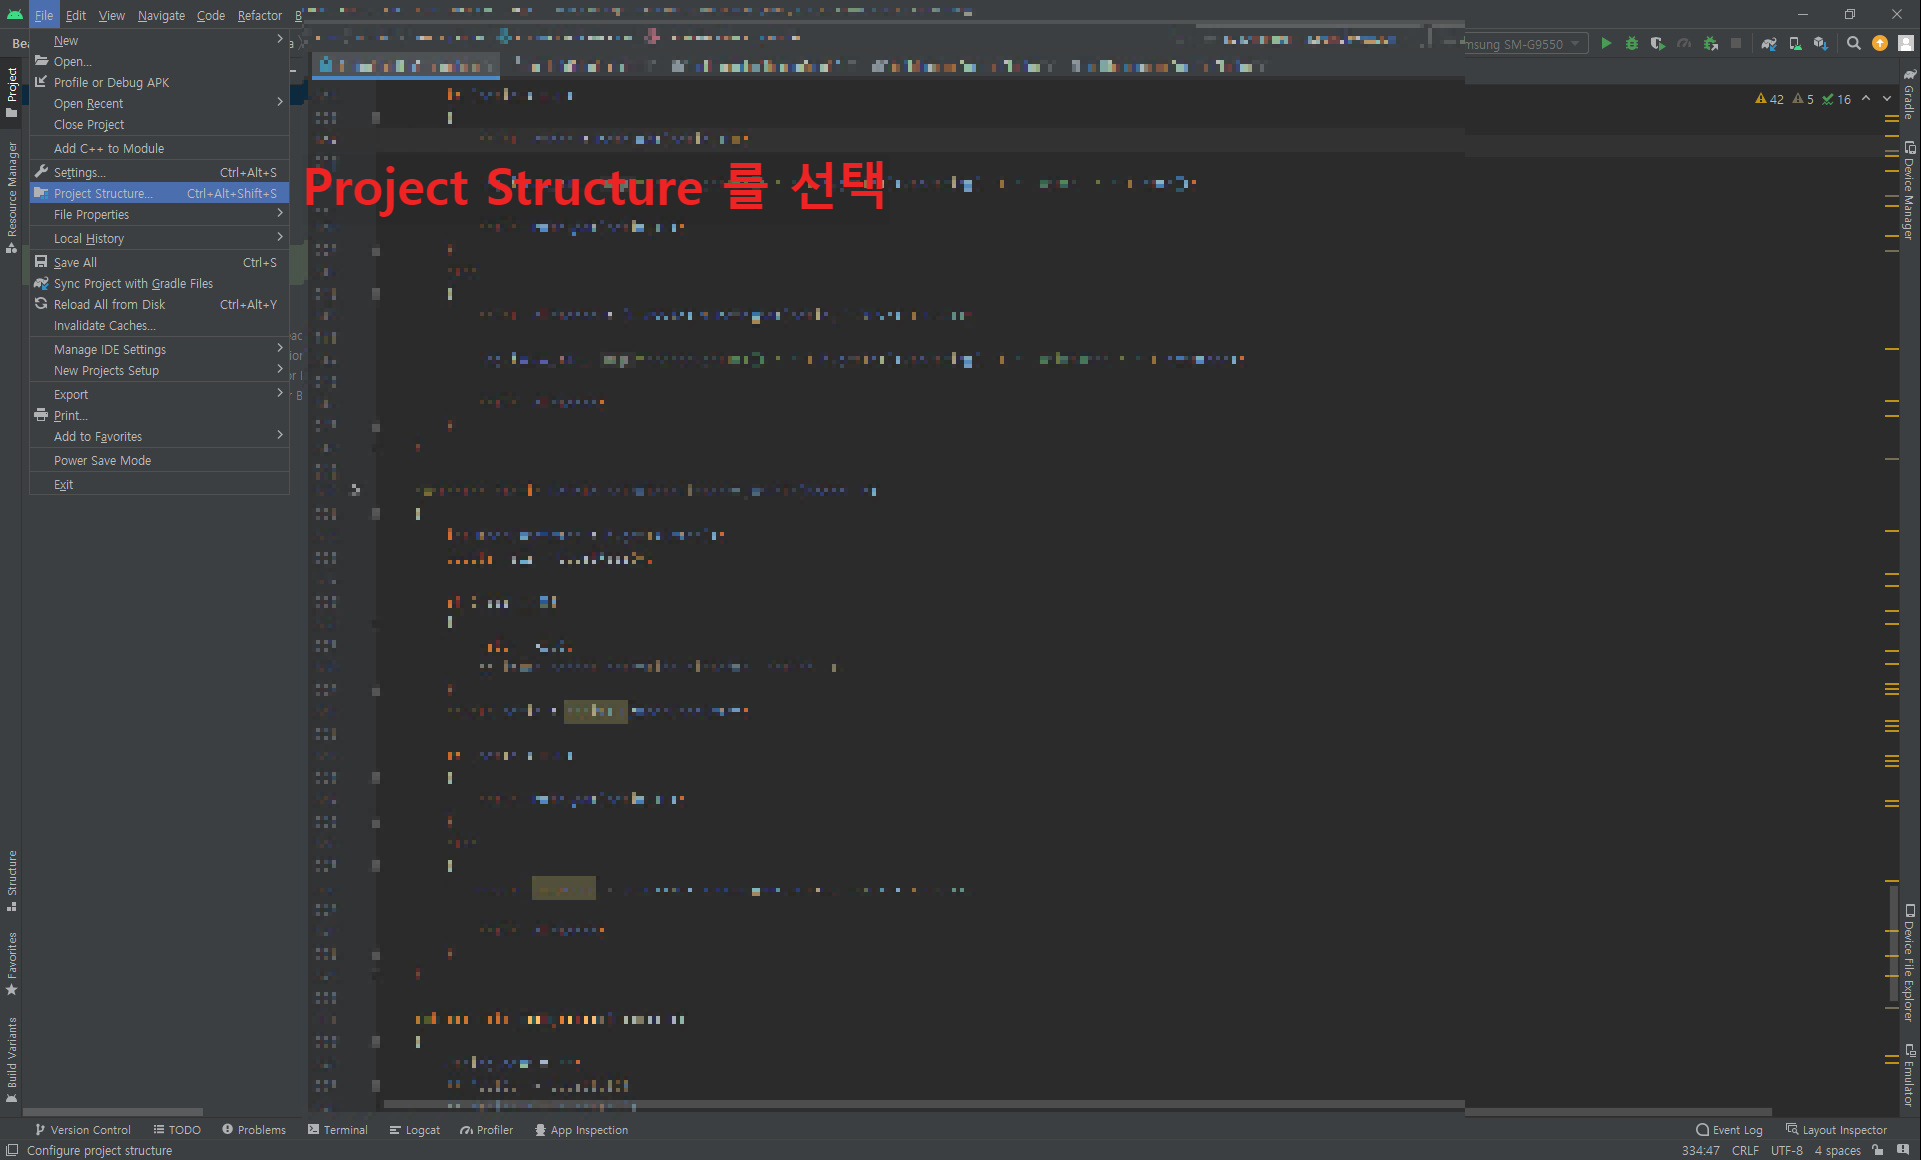The width and height of the screenshot is (1921, 1160).
Task: Attach debugger to Android process
Action: click(x=1711, y=44)
